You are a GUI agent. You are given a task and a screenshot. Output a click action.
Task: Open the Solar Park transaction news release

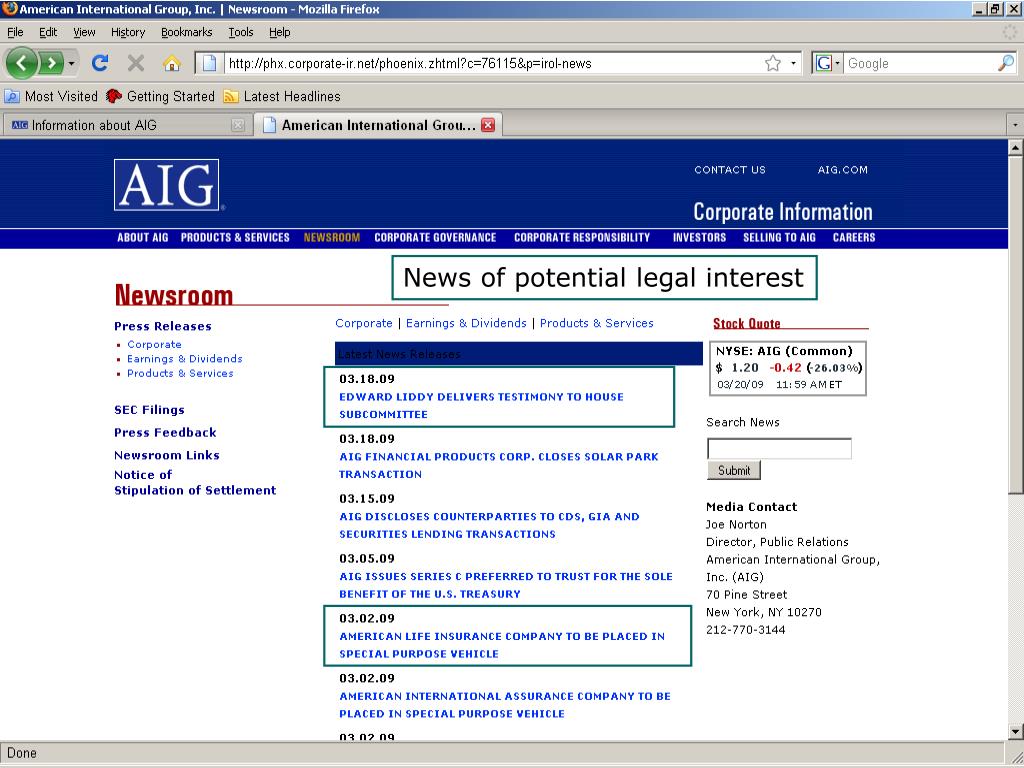click(498, 466)
